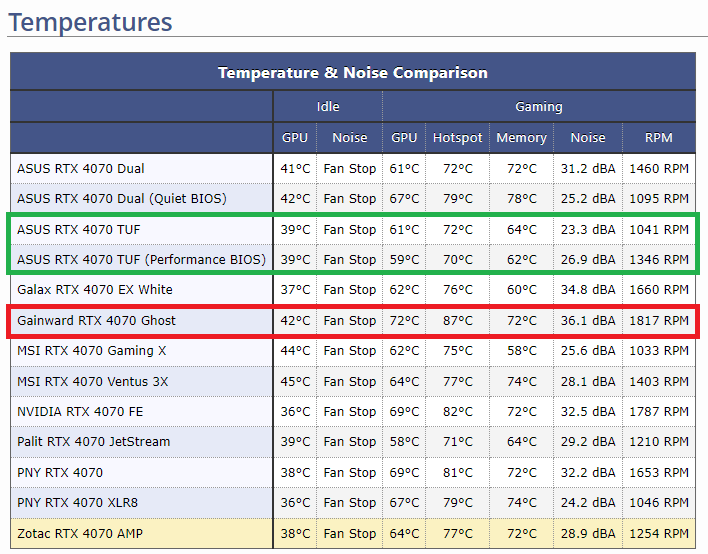
Task: Click the 36.1 dBA noise value
Action: click(x=588, y=321)
